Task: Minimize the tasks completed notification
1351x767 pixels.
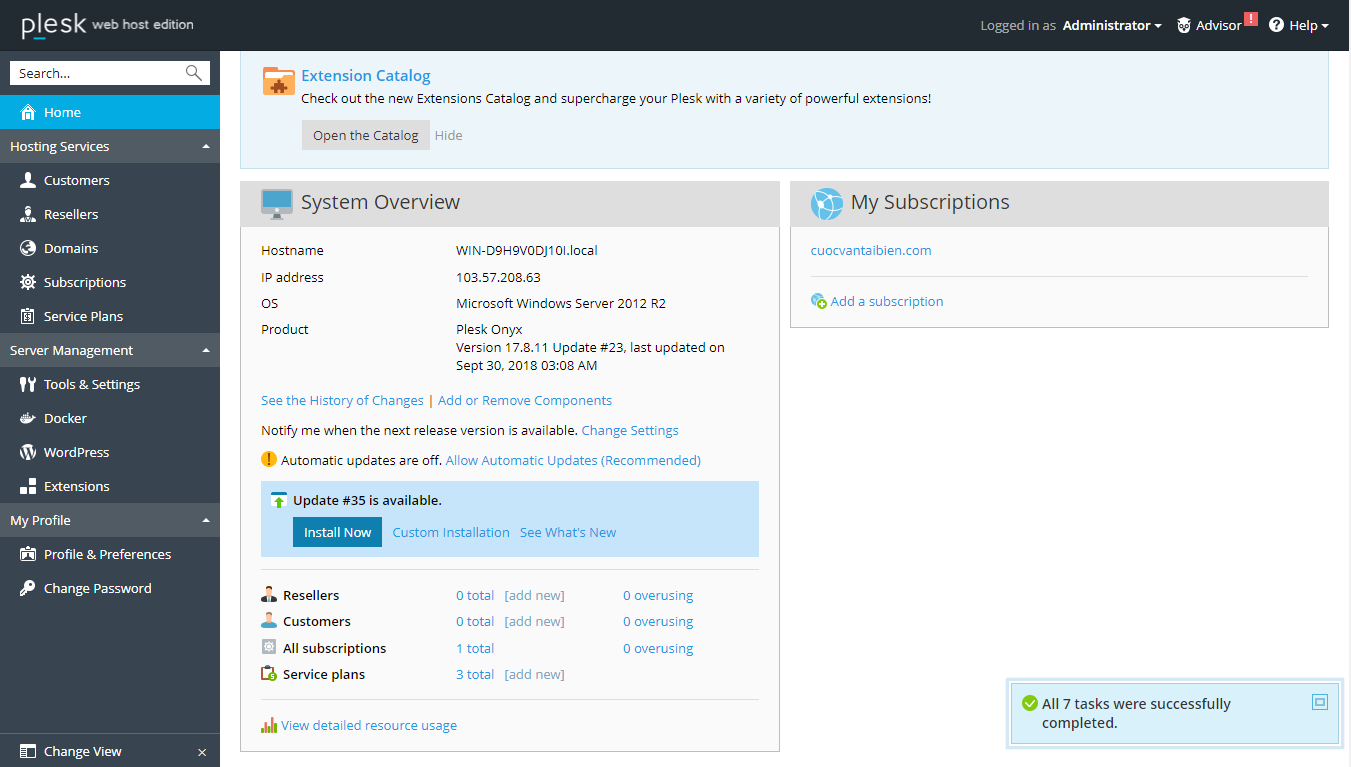Action: [x=1319, y=702]
